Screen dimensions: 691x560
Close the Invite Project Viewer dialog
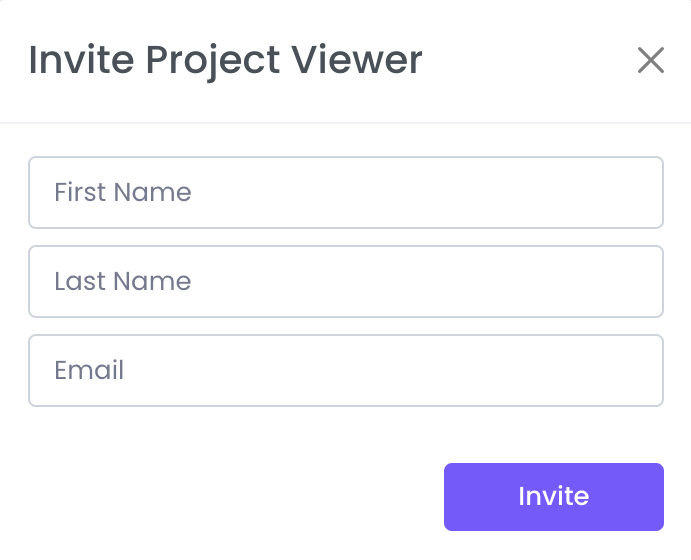[651, 61]
